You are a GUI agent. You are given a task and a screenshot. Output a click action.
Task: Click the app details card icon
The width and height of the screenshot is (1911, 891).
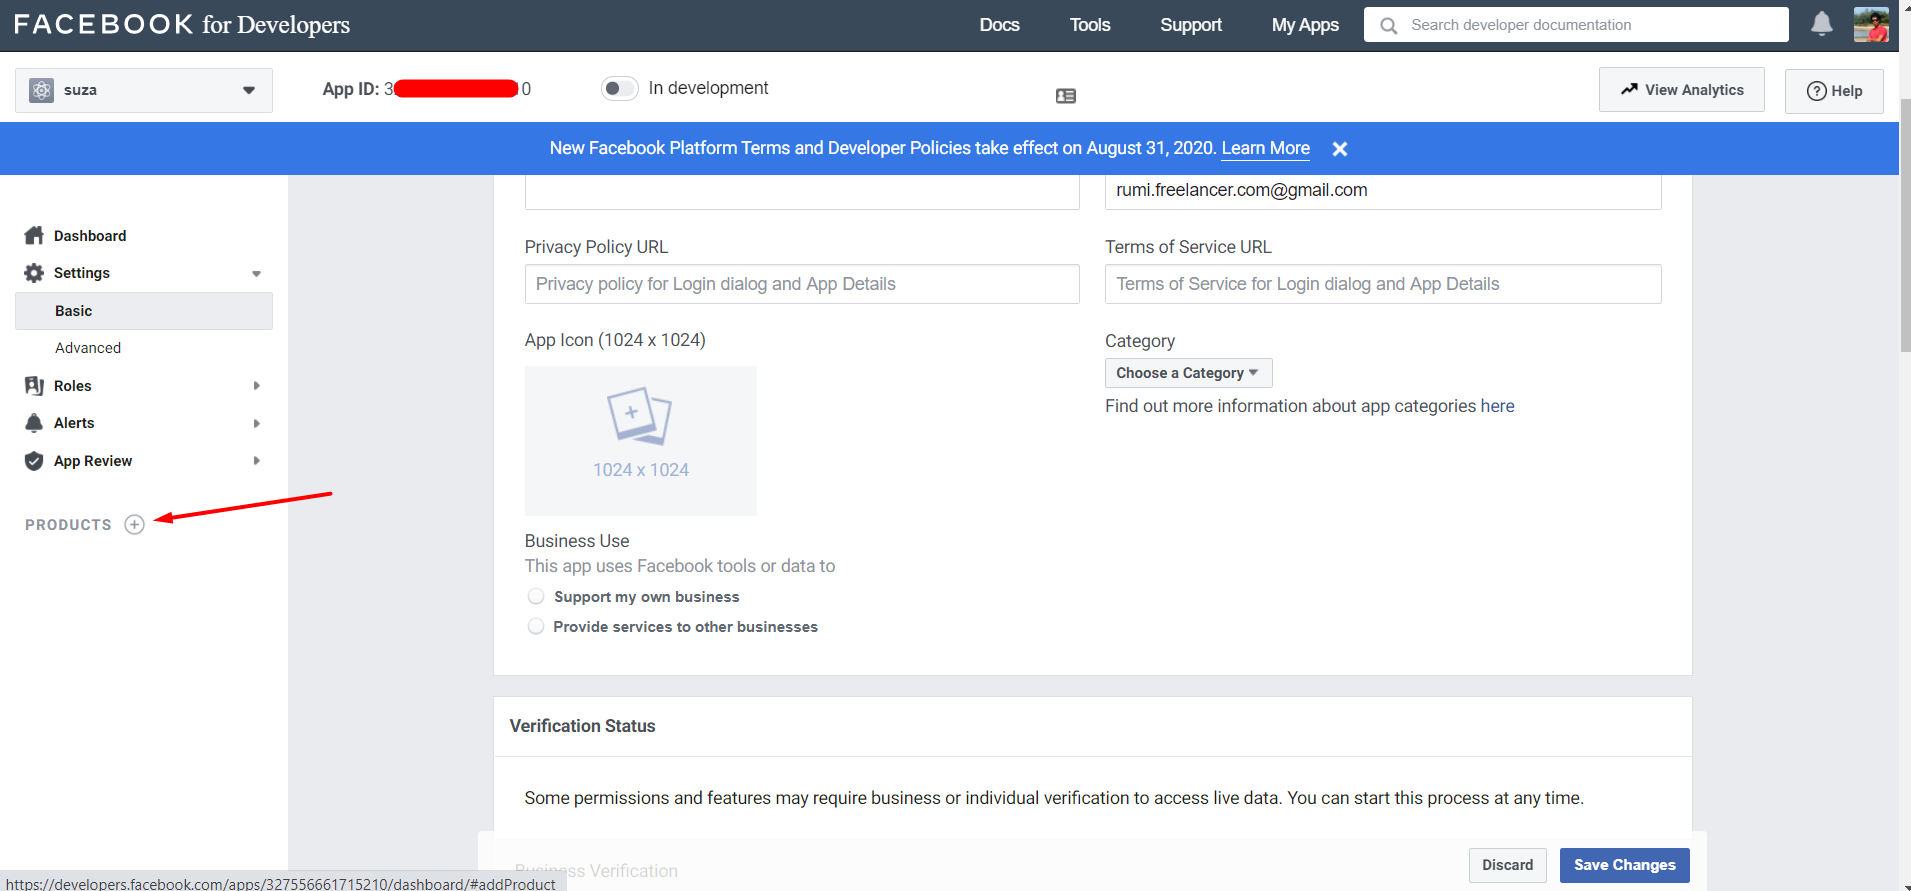(1066, 96)
